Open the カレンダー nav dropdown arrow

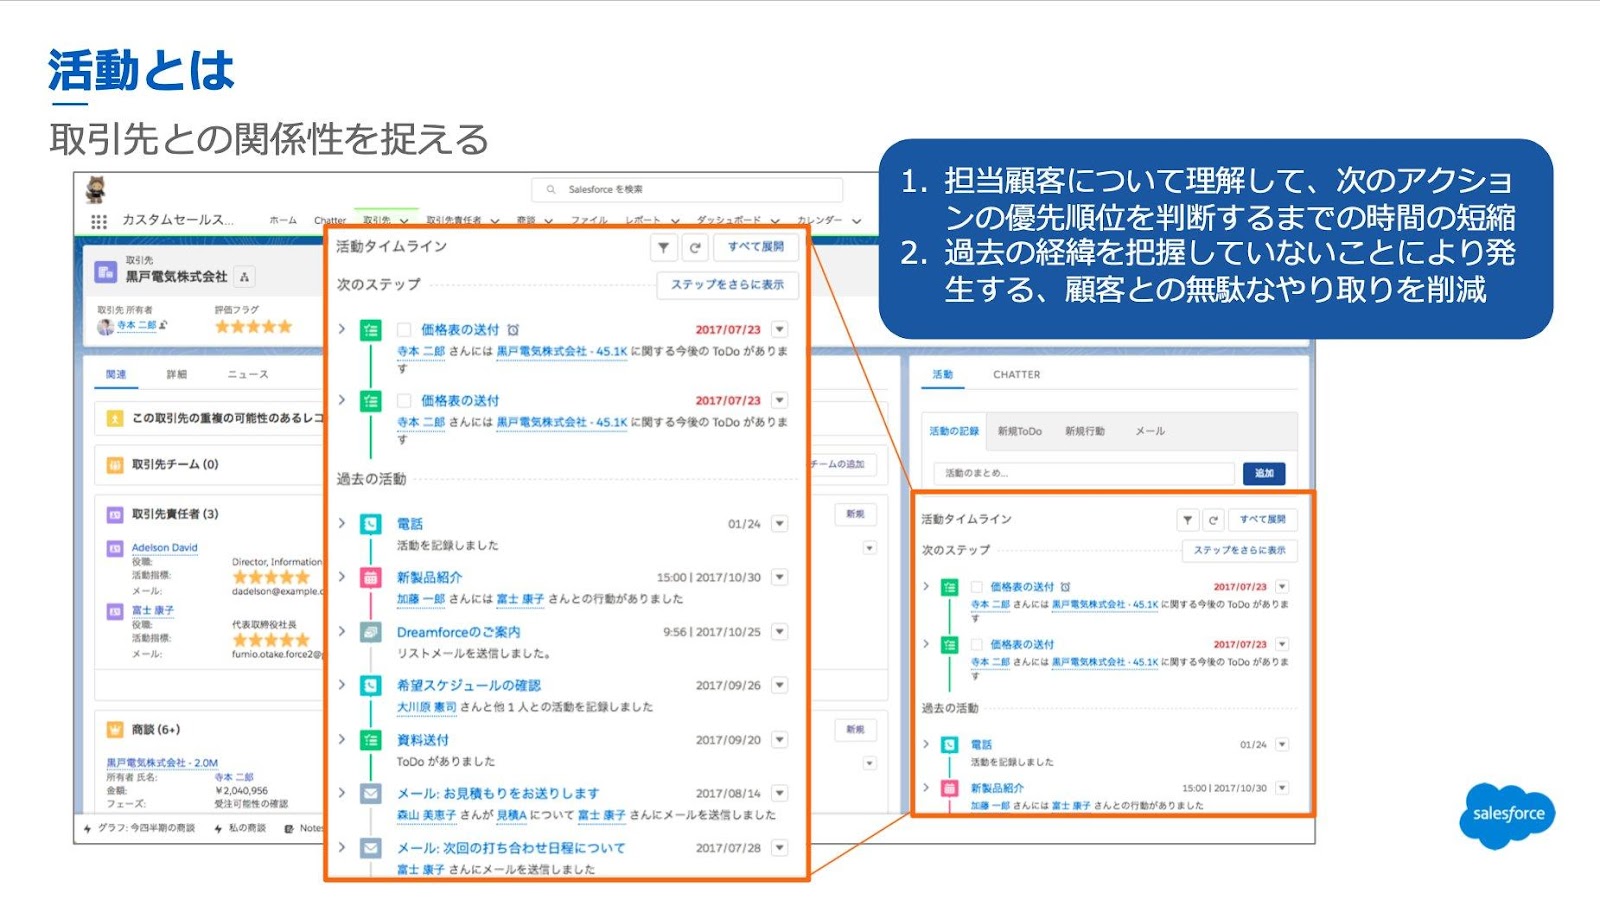(857, 221)
